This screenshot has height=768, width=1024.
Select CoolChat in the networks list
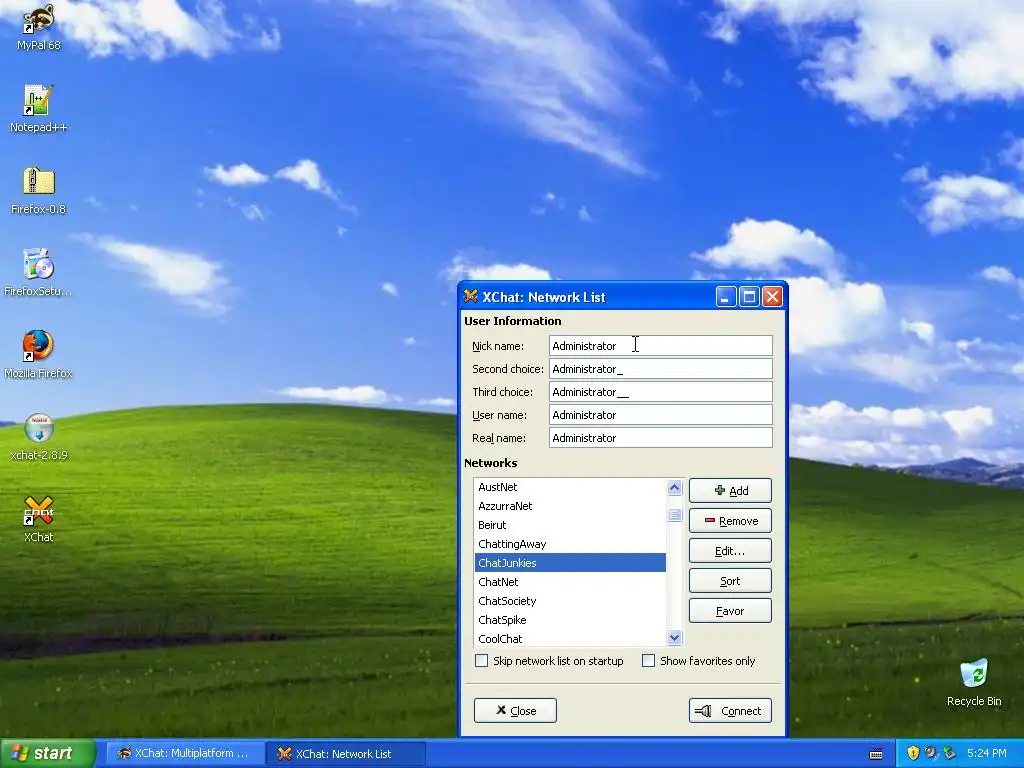[570, 638]
